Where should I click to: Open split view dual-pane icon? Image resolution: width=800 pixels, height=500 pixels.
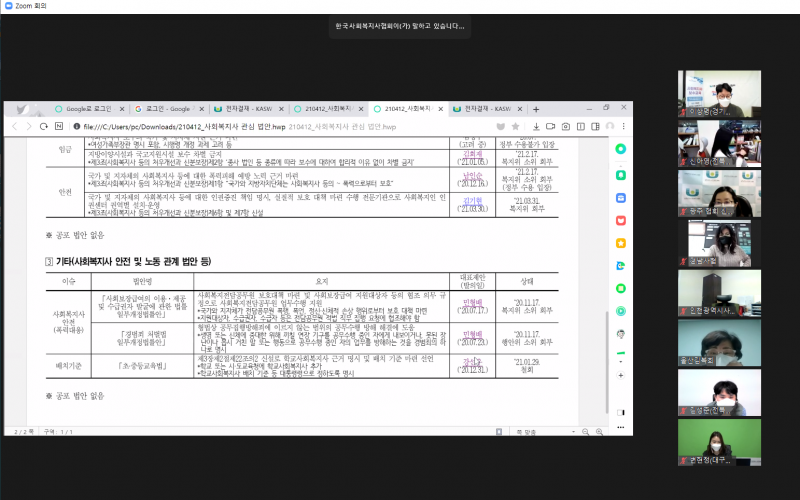click(x=581, y=126)
